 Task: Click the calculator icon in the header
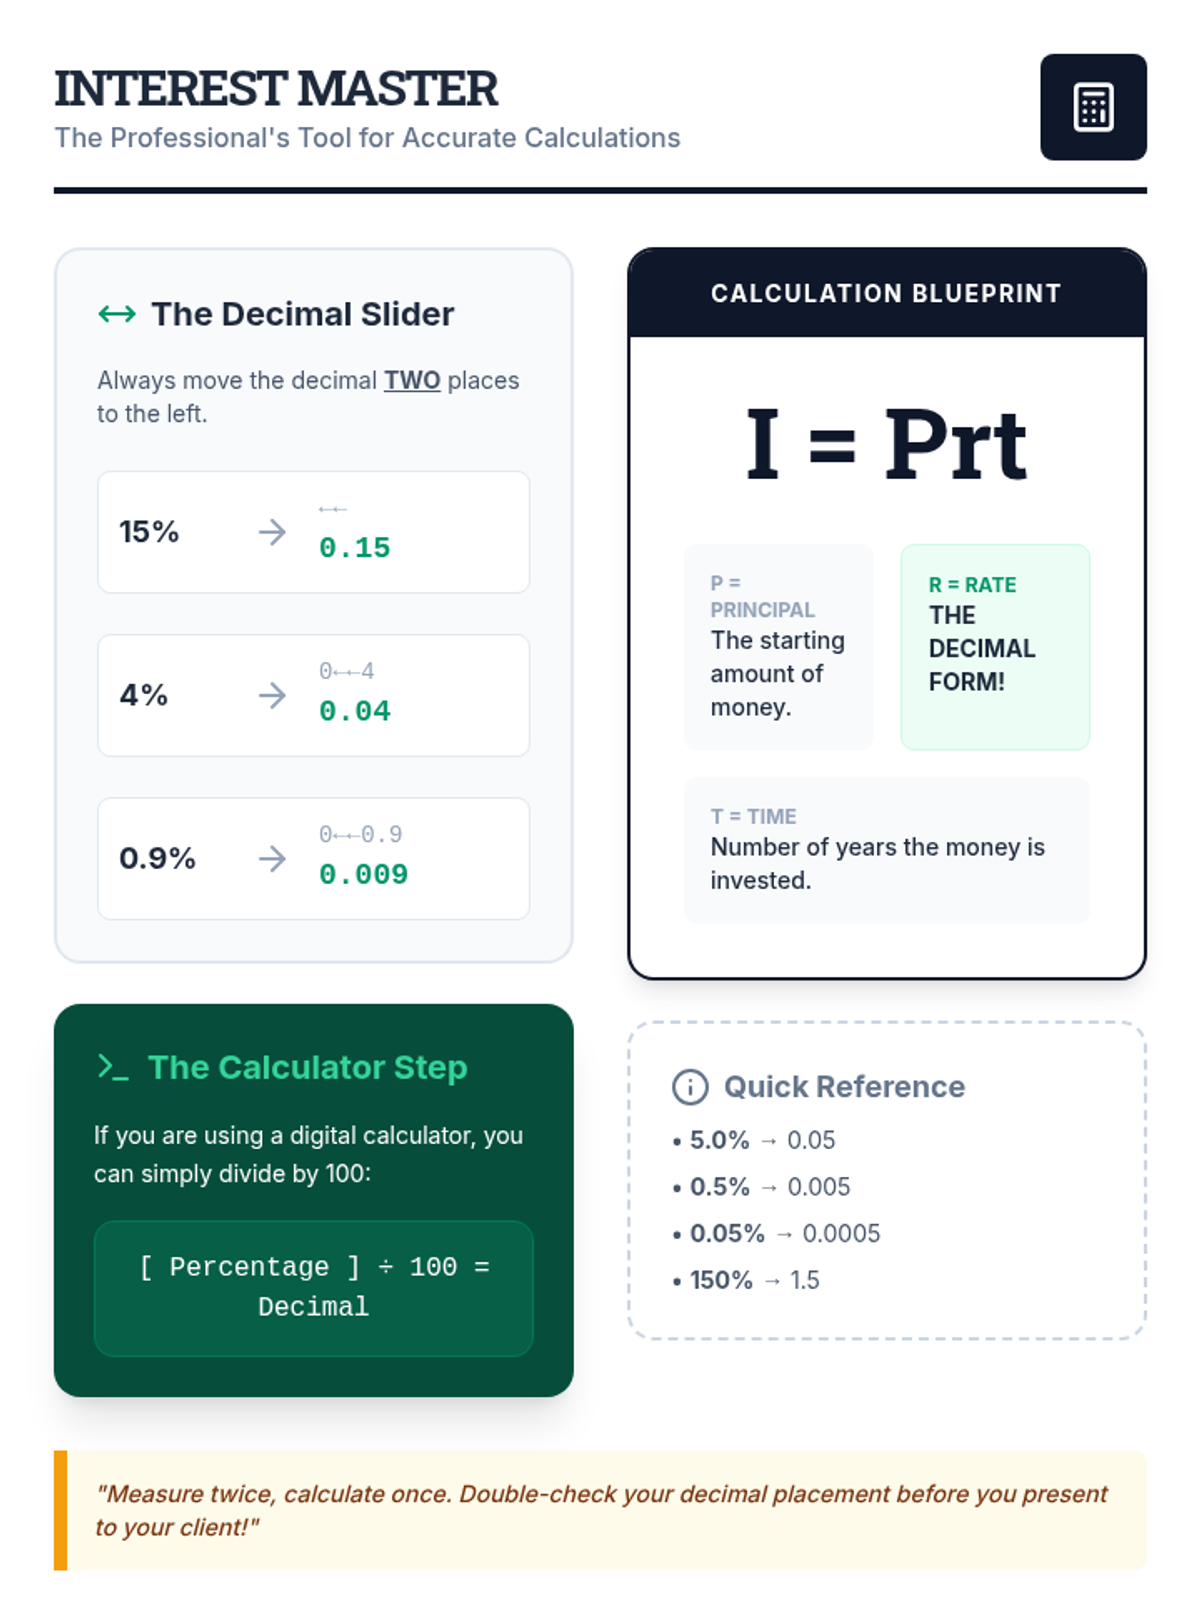click(1093, 107)
